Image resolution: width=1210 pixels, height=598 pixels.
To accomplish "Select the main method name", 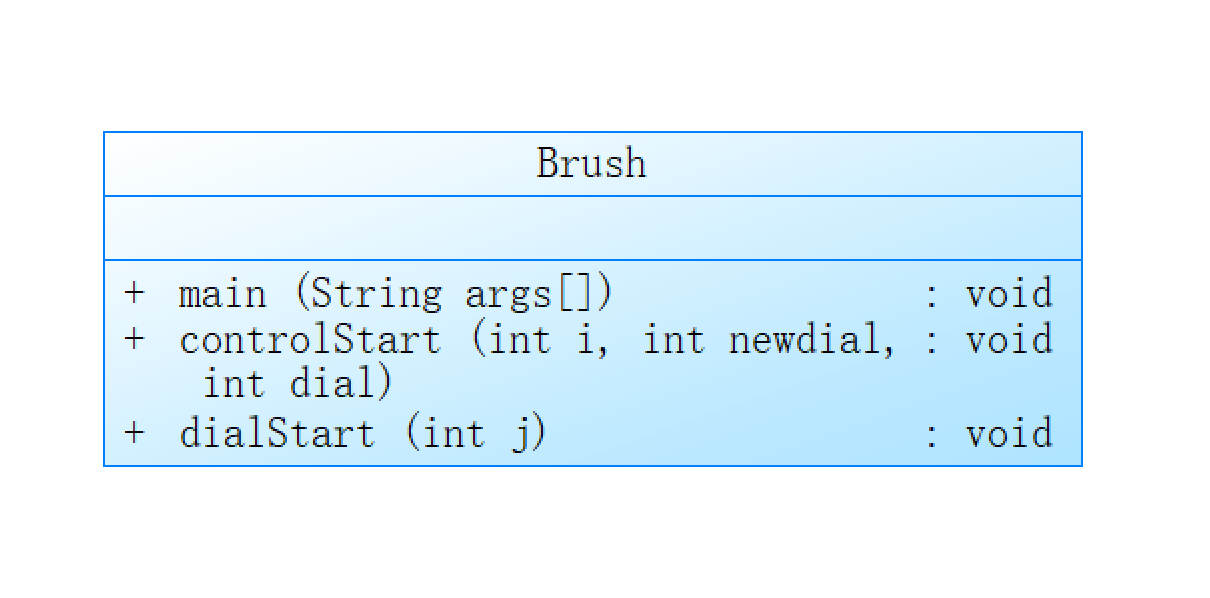I will 222,294.
